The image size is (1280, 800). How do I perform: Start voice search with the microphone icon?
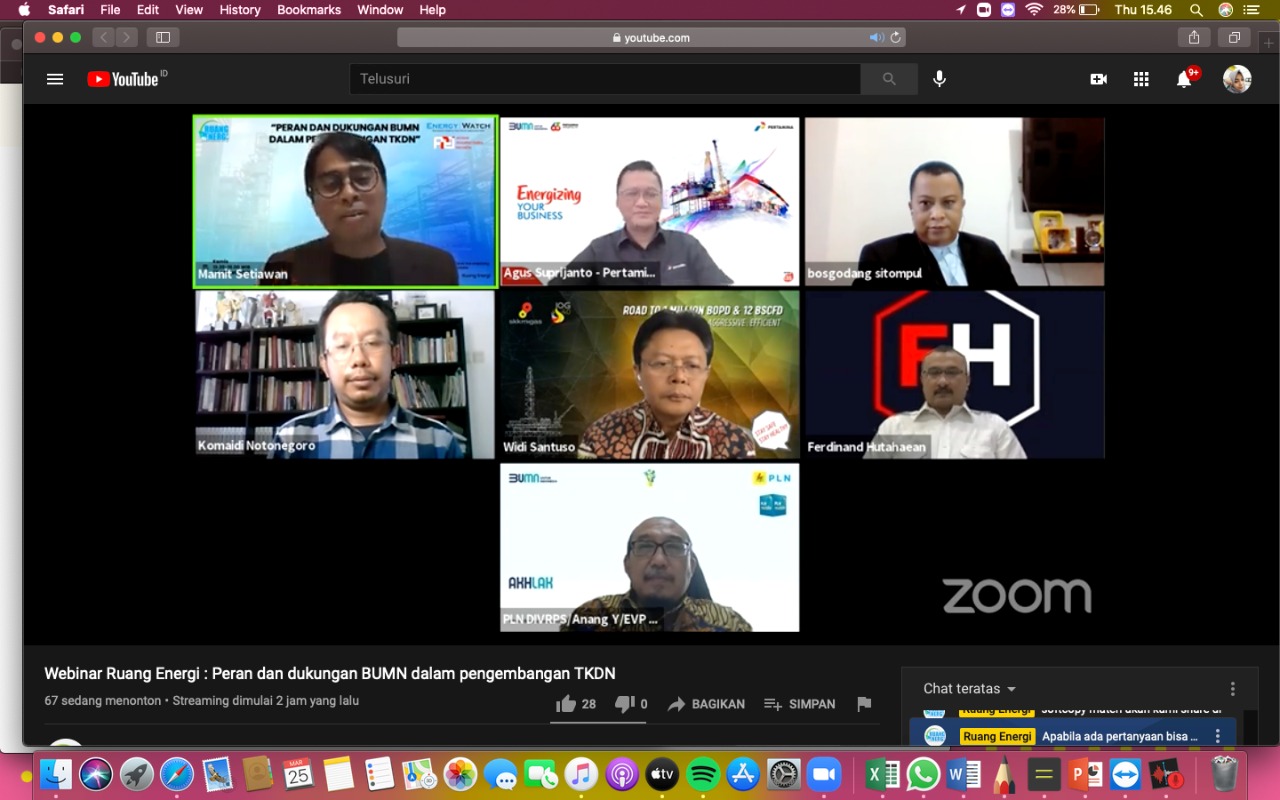pyautogui.click(x=939, y=79)
